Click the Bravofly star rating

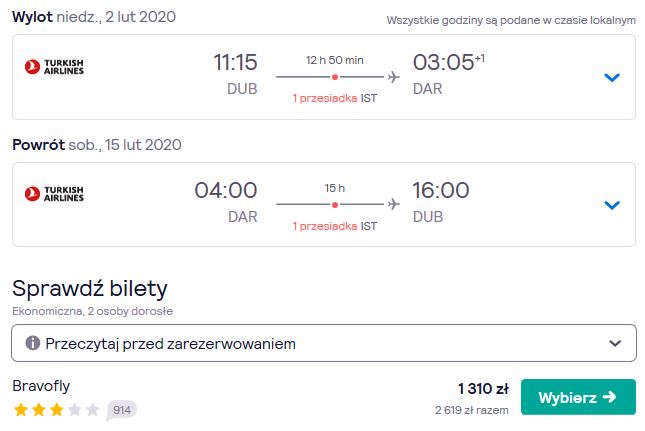(56, 410)
